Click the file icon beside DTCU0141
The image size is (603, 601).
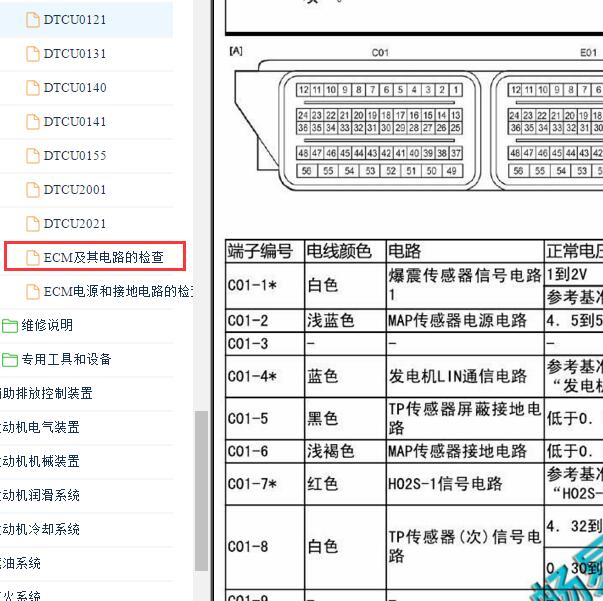pos(33,122)
